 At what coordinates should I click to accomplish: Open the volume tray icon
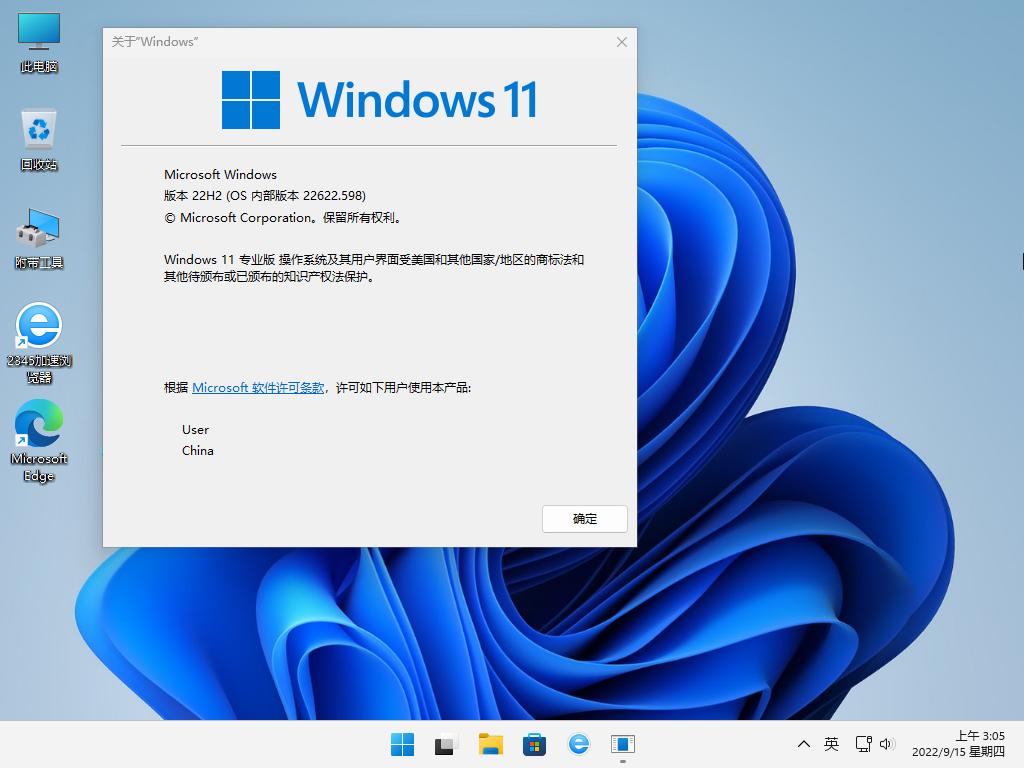(x=886, y=744)
